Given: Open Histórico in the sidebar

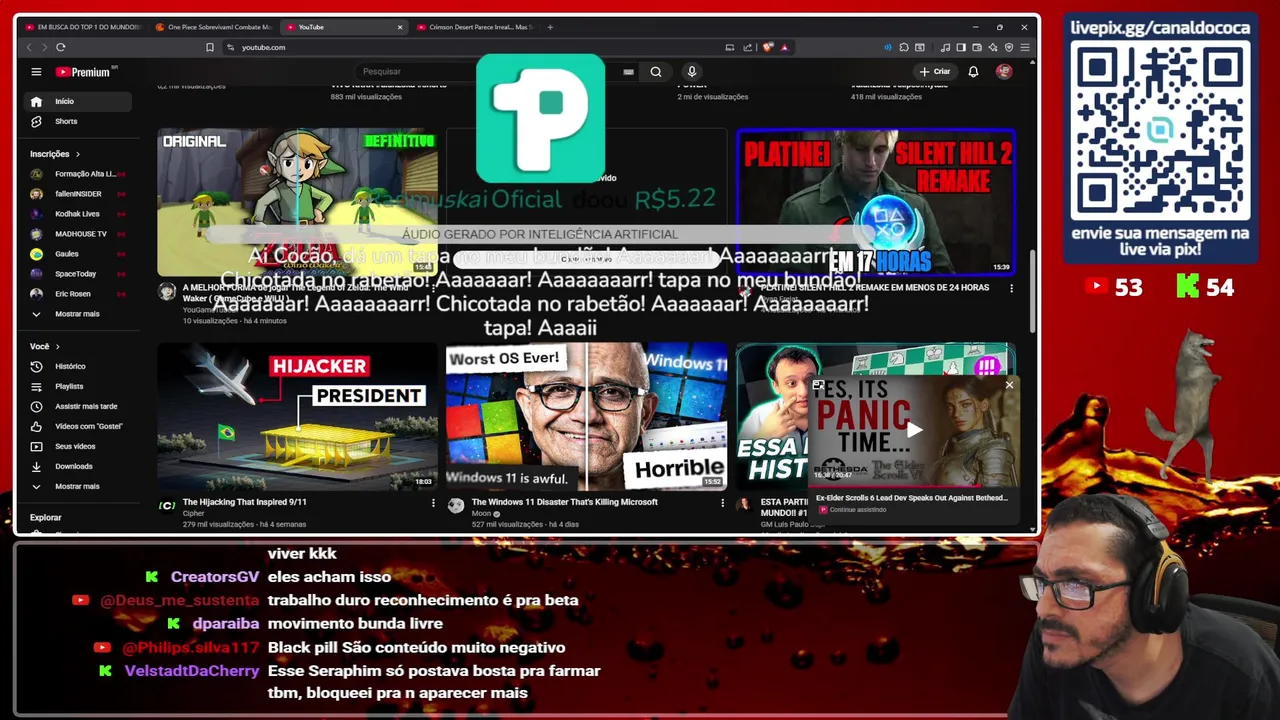Looking at the screenshot, I should (x=78, y=366).
